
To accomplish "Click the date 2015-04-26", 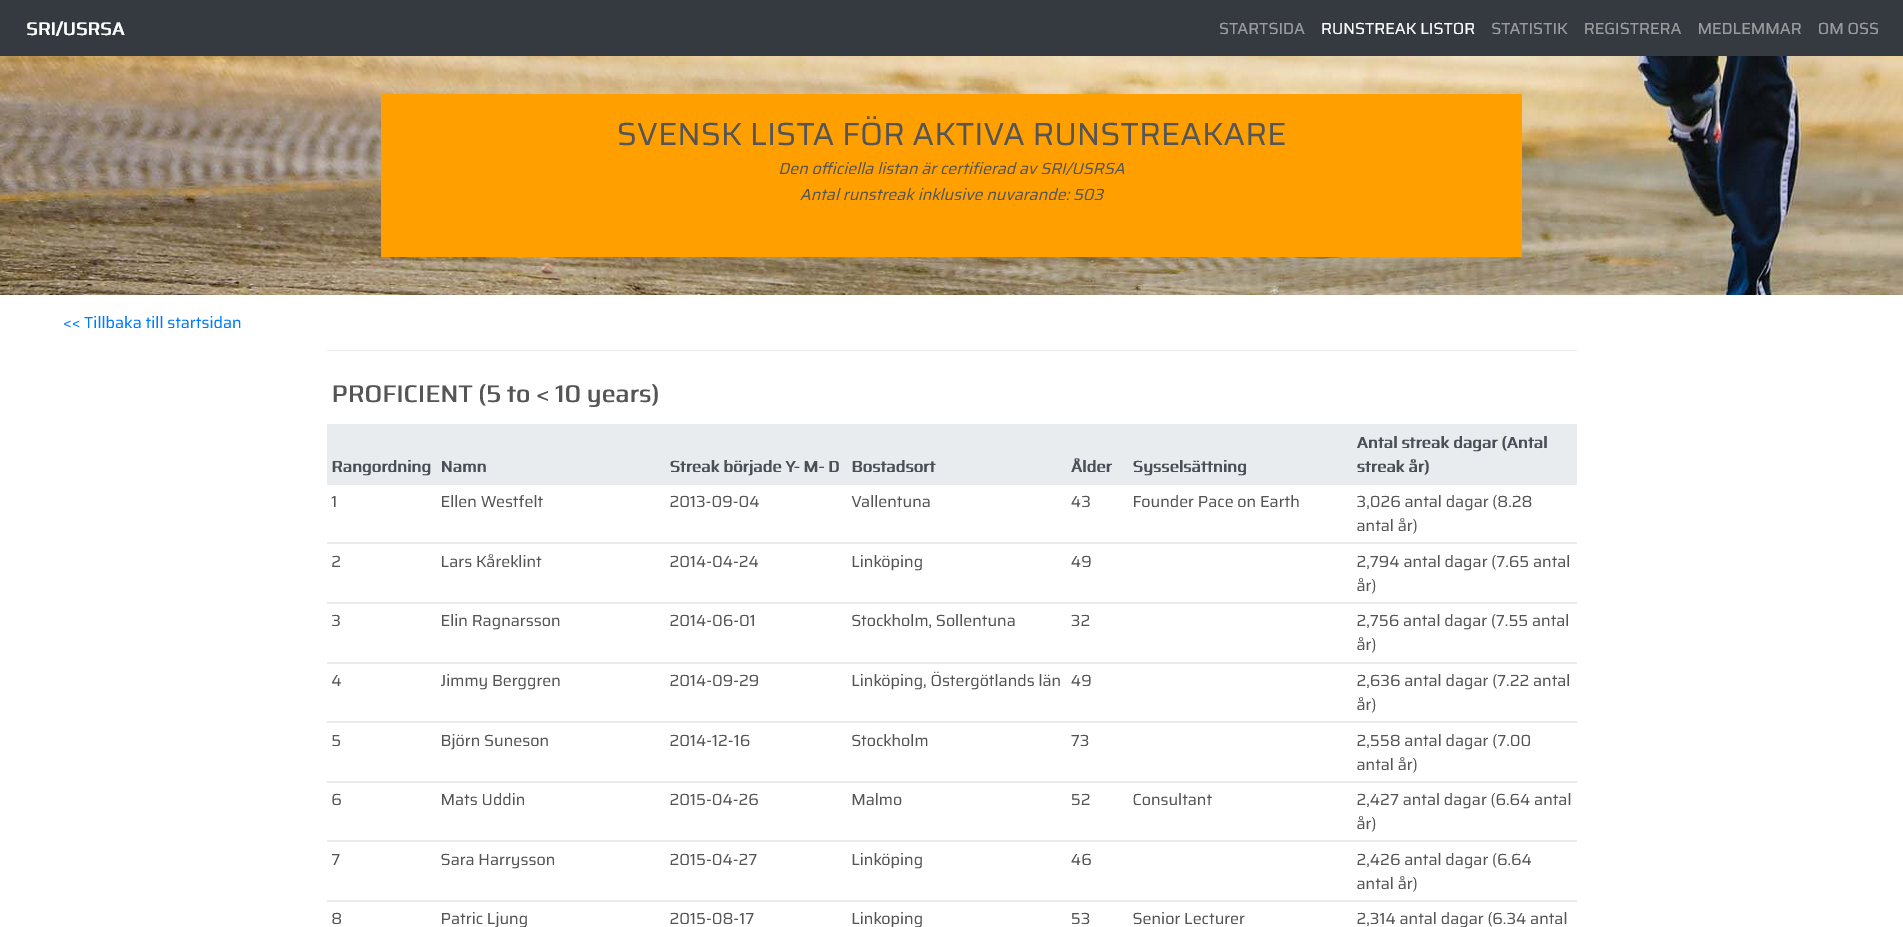I will [714, 799].
